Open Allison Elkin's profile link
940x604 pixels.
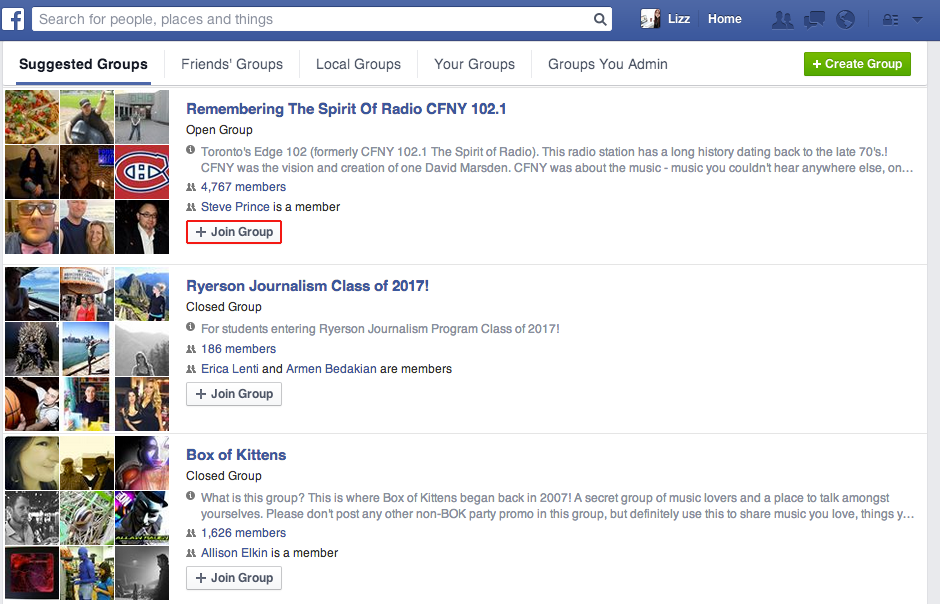[234, 552]
